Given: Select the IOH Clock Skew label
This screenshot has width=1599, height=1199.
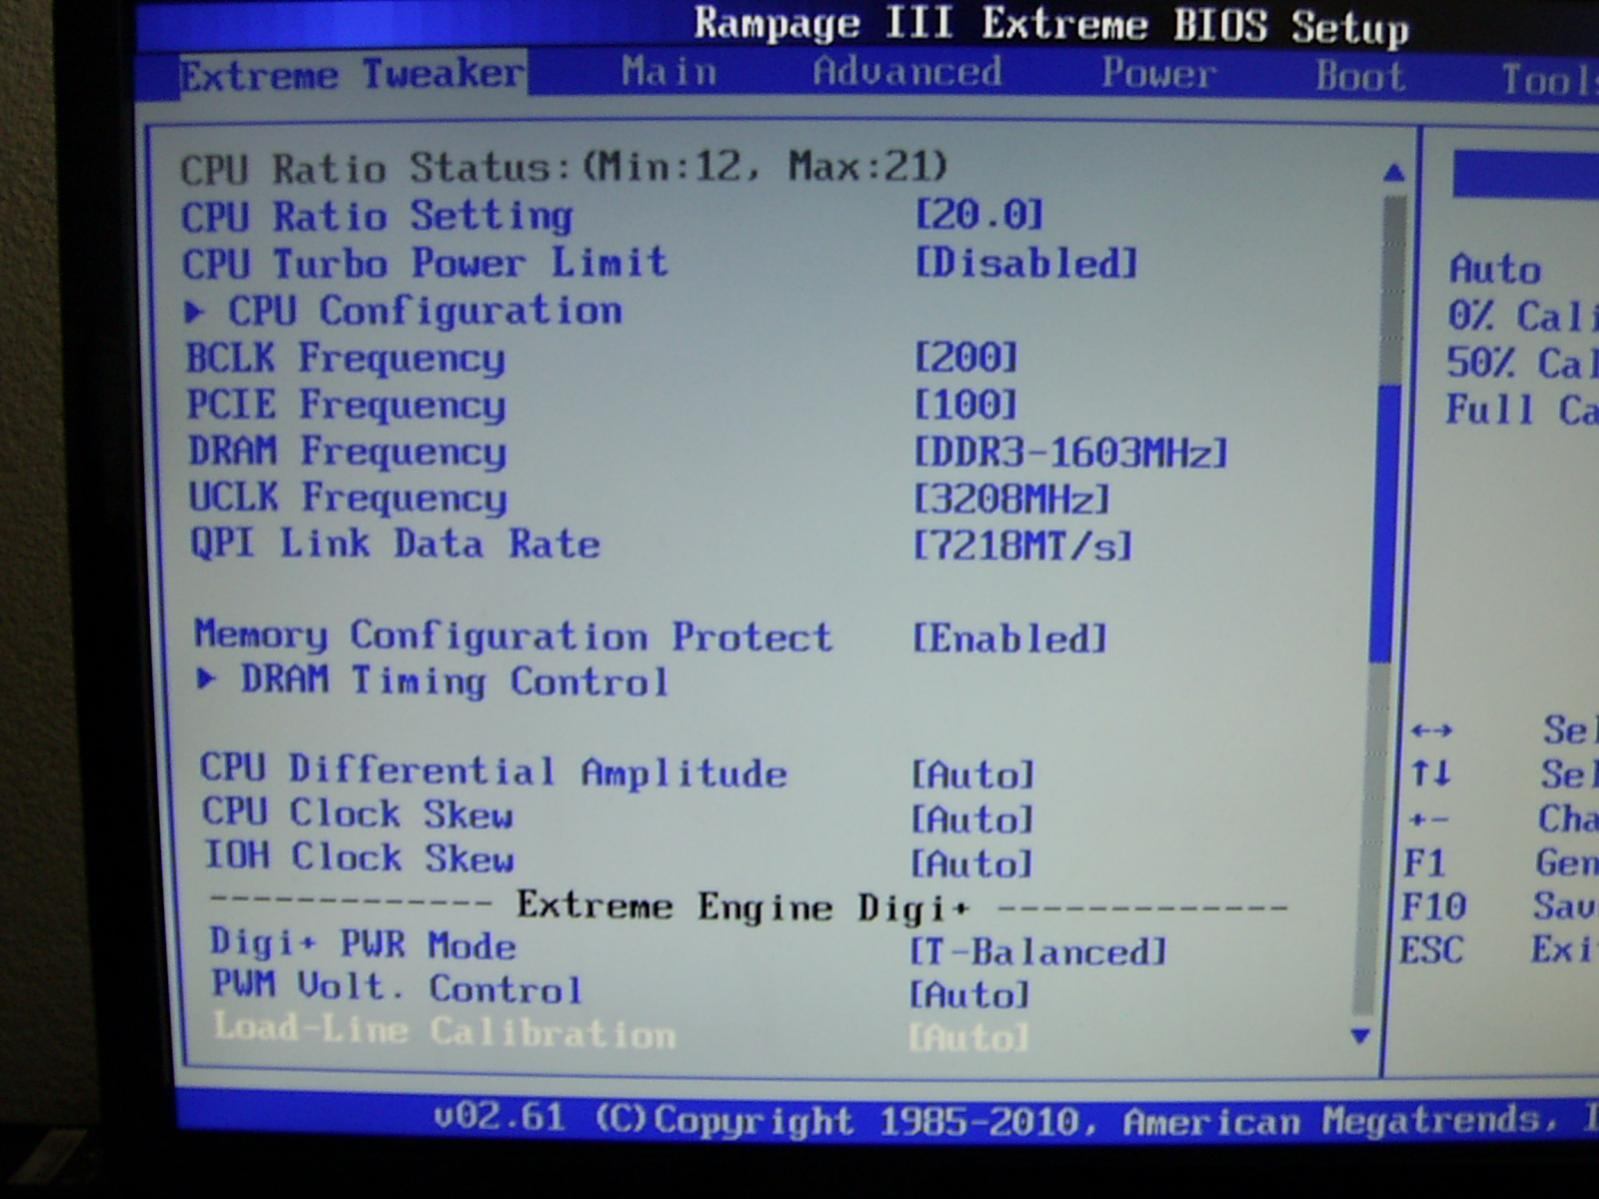Looking at the screenshot, I should coord(360,857).
